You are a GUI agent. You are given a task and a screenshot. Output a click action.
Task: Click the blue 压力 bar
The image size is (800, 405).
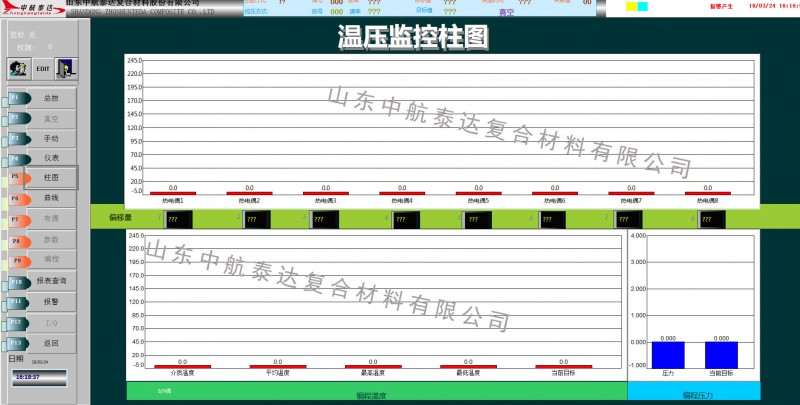coord(668,355)
